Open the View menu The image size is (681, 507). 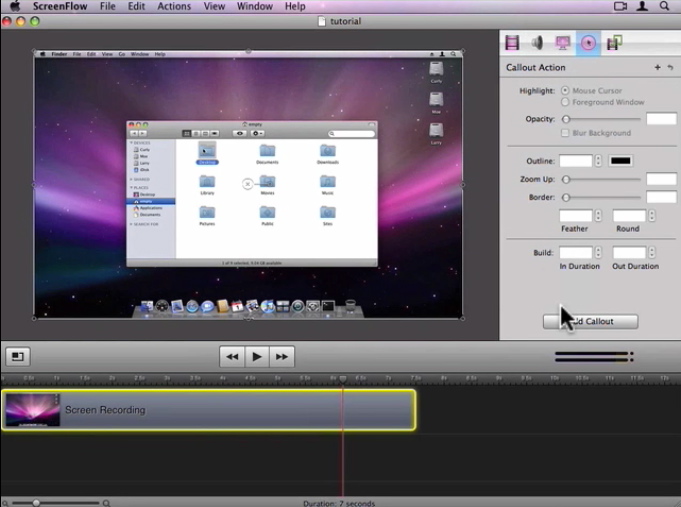(214, 6)
